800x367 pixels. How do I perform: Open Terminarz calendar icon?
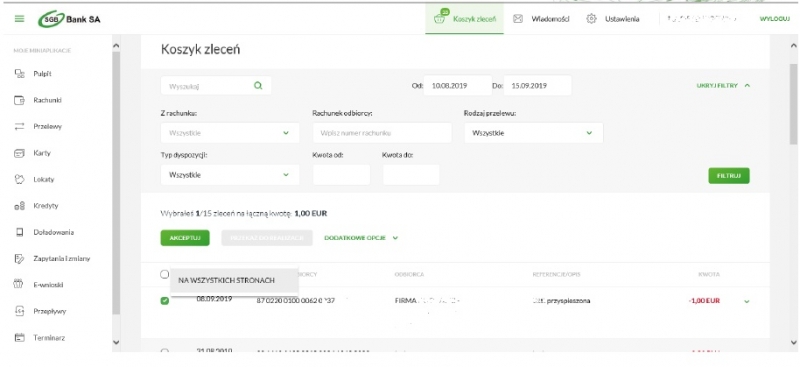coord(19,337)
